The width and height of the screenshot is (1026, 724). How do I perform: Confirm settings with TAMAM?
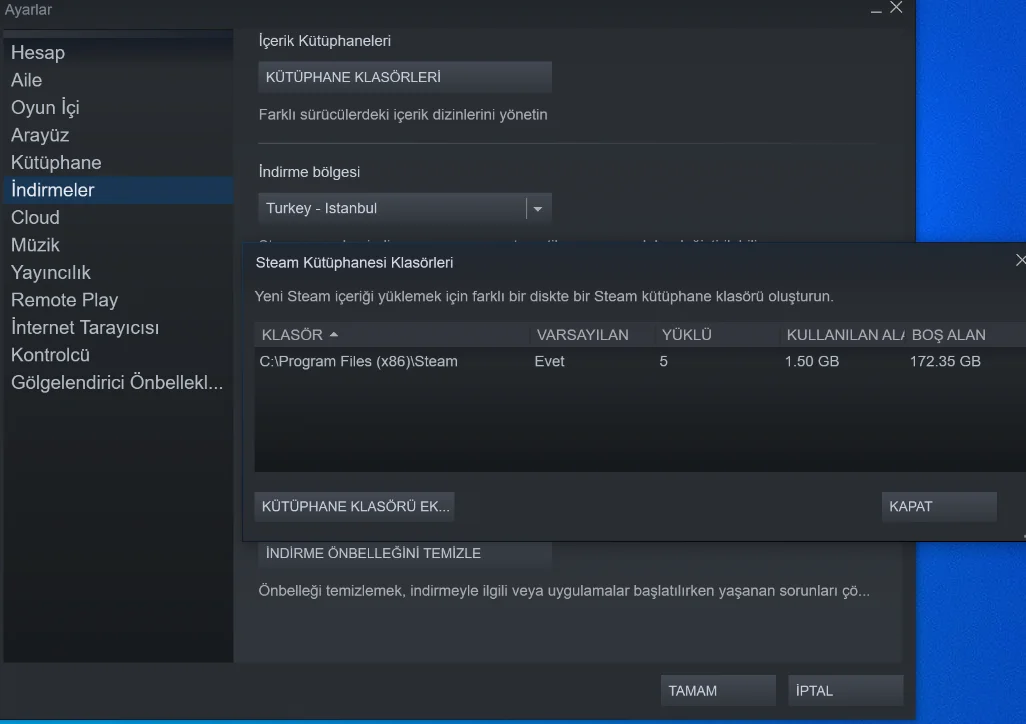(718, 691)
